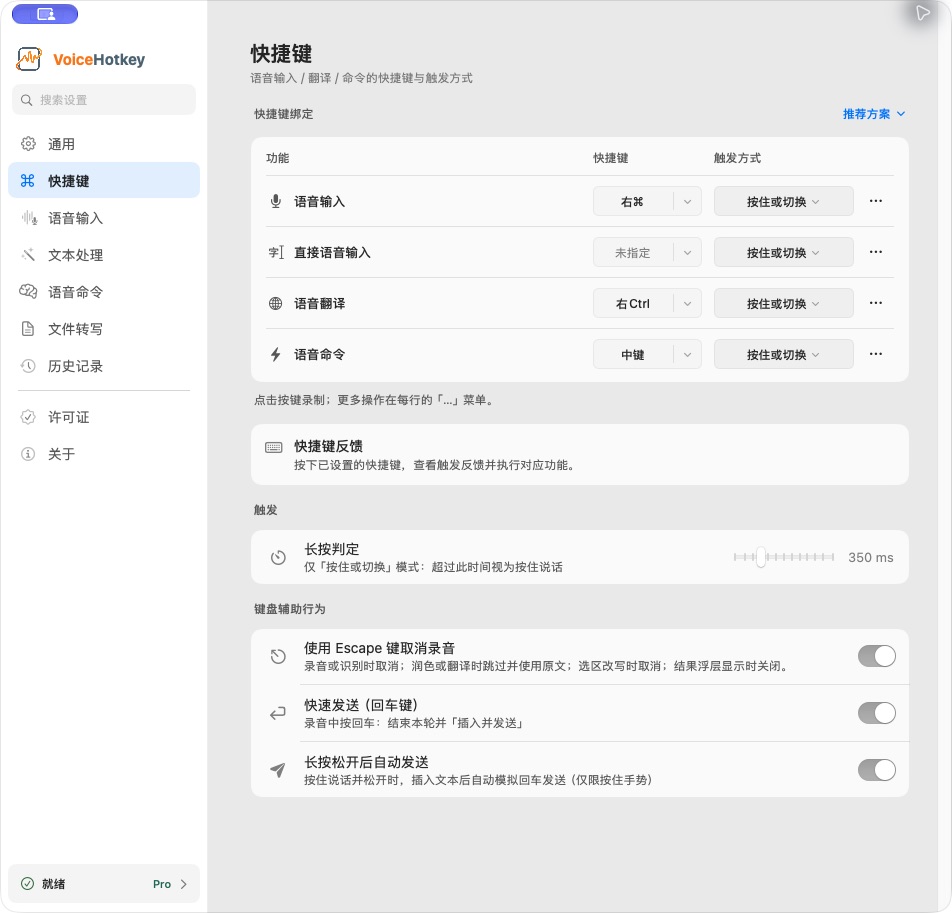This screenshot has height=913, width=952.
Task: Click the green check icon beside 就绪
Action: point(27,883)
